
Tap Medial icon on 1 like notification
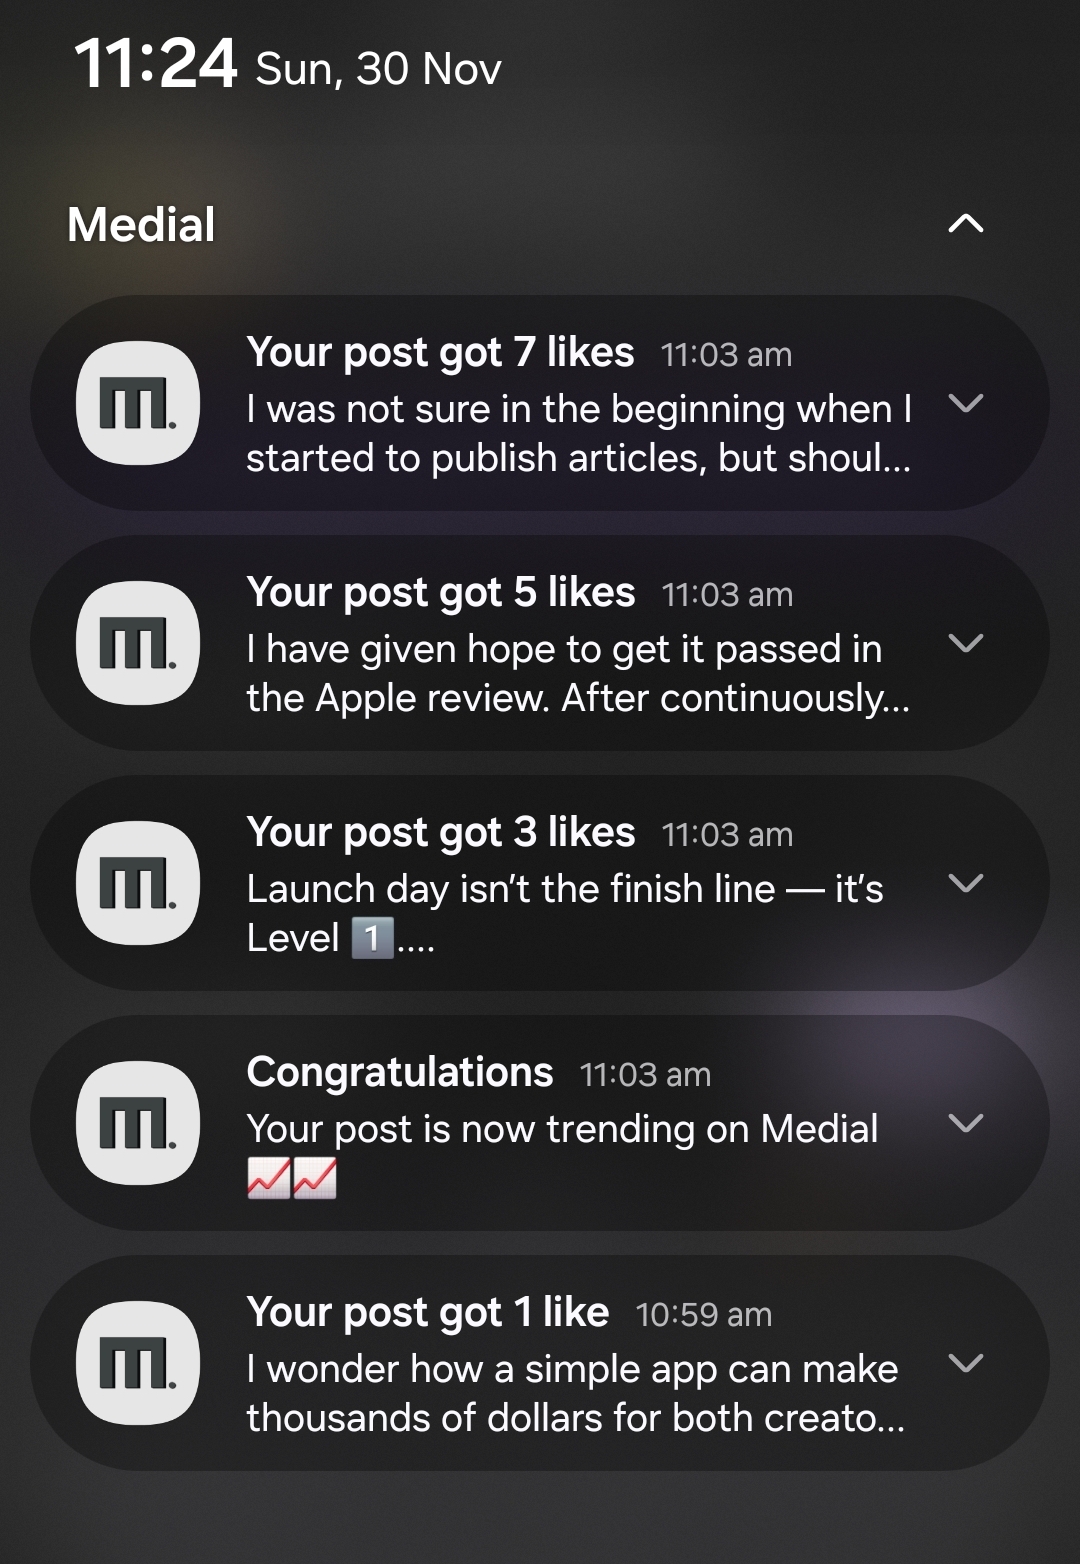pyautogui.click(x=138, y=1363)
